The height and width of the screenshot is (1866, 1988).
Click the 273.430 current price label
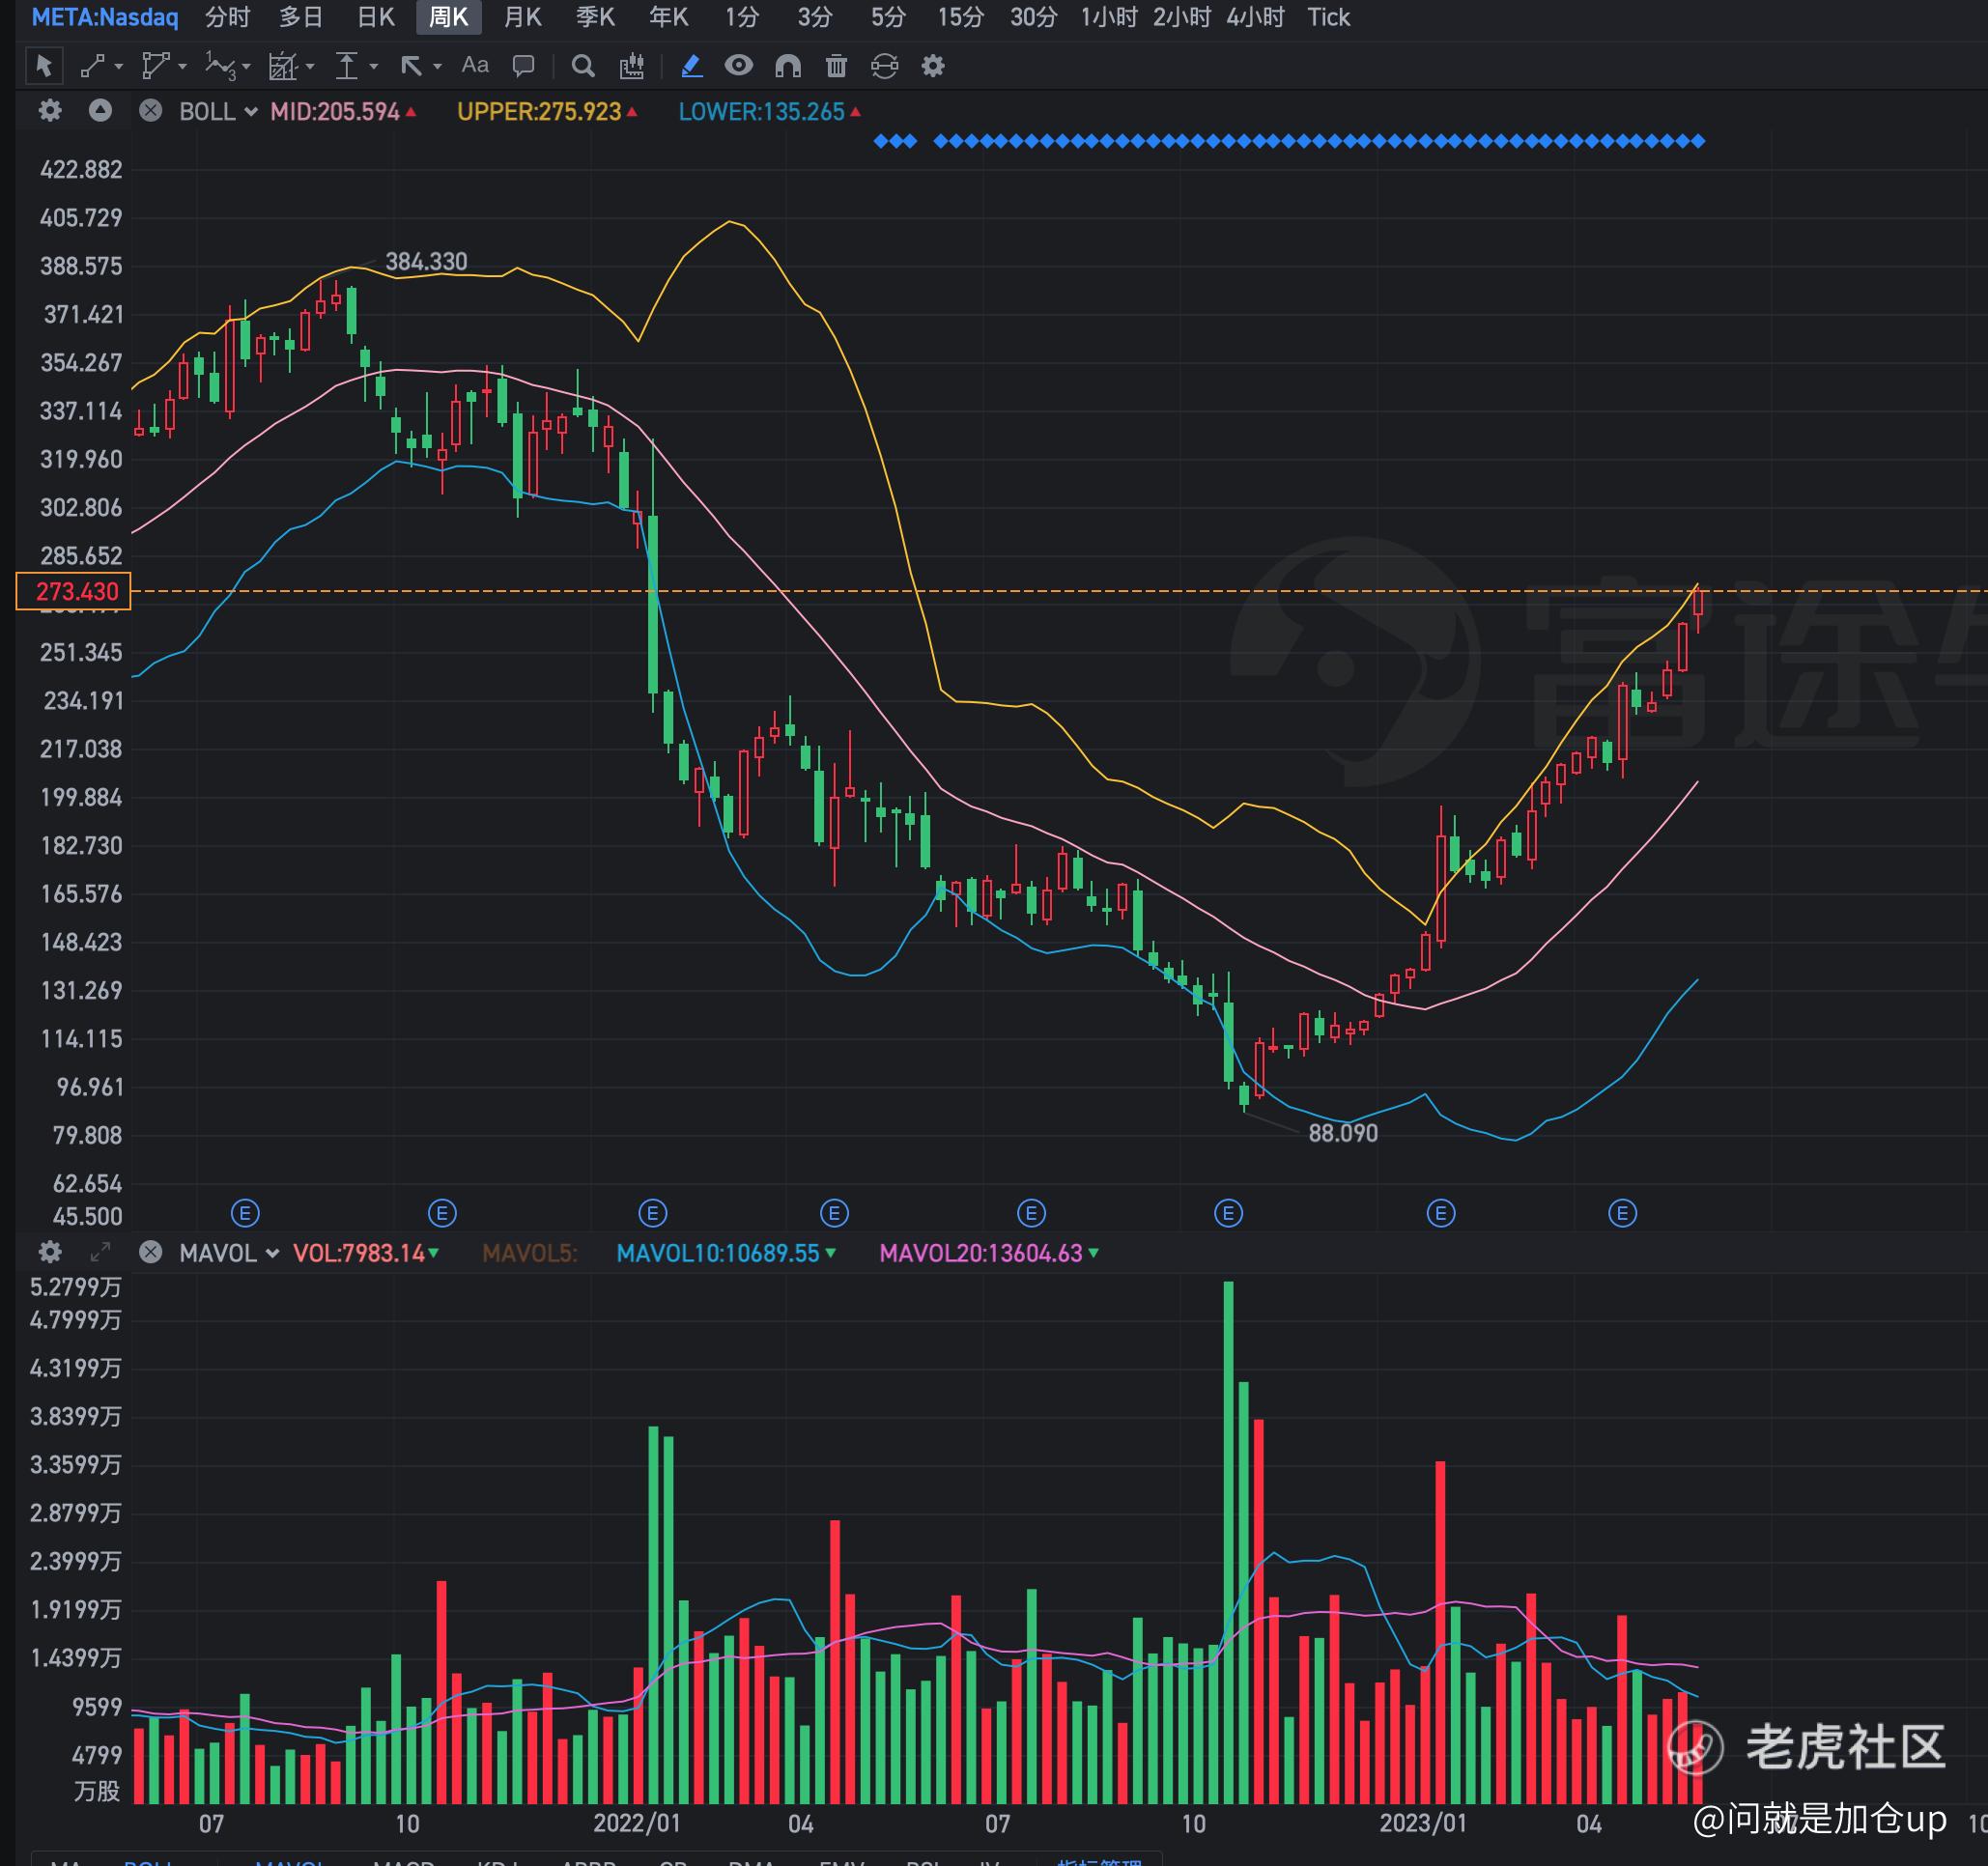75,591
